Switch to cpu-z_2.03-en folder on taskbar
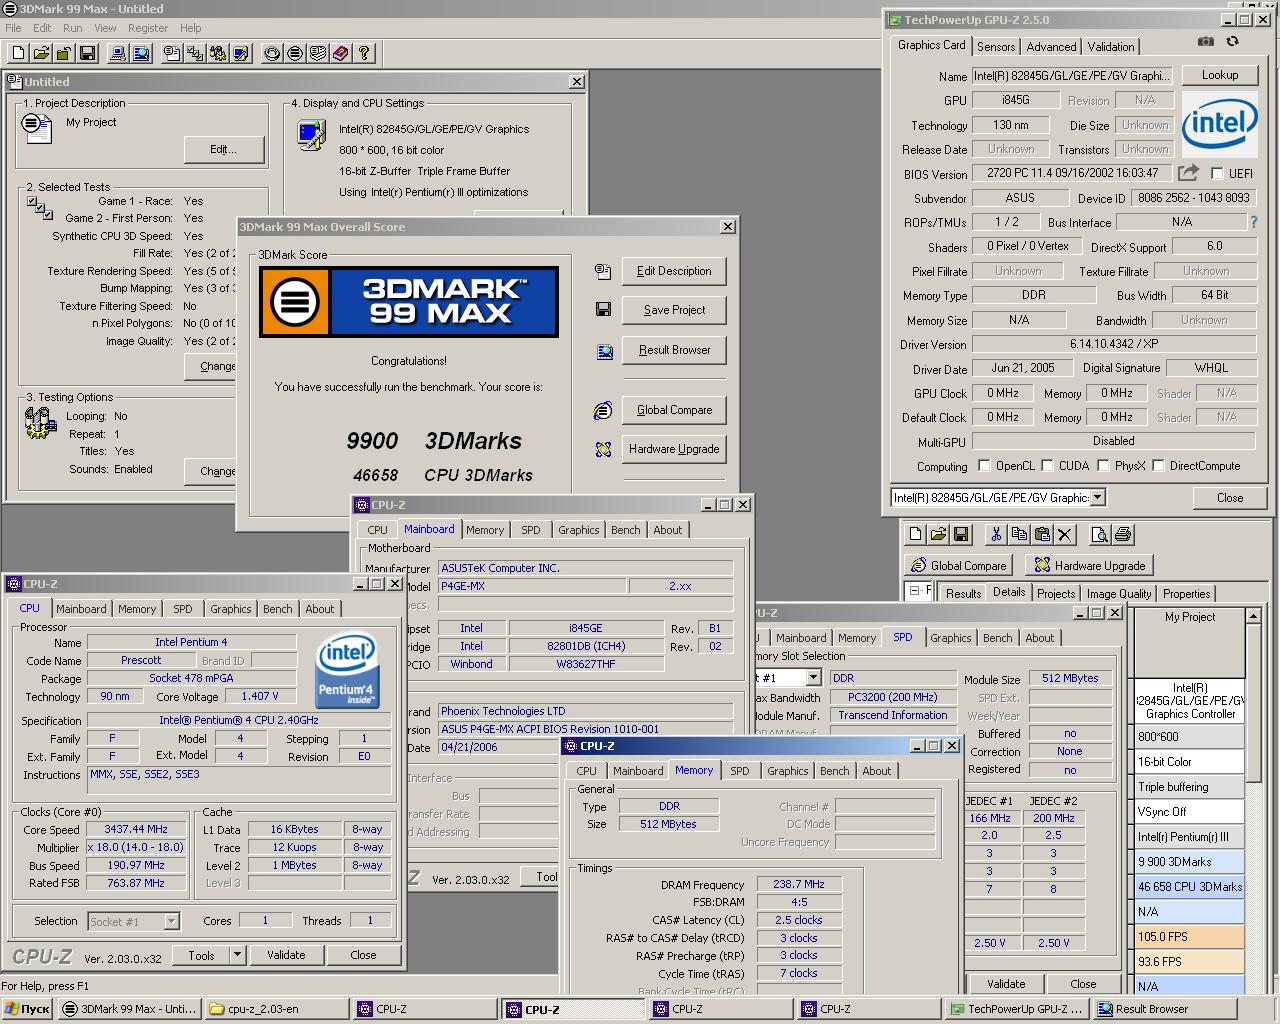Viewport: 1280px width, 1024px height. click(277, 1009)
